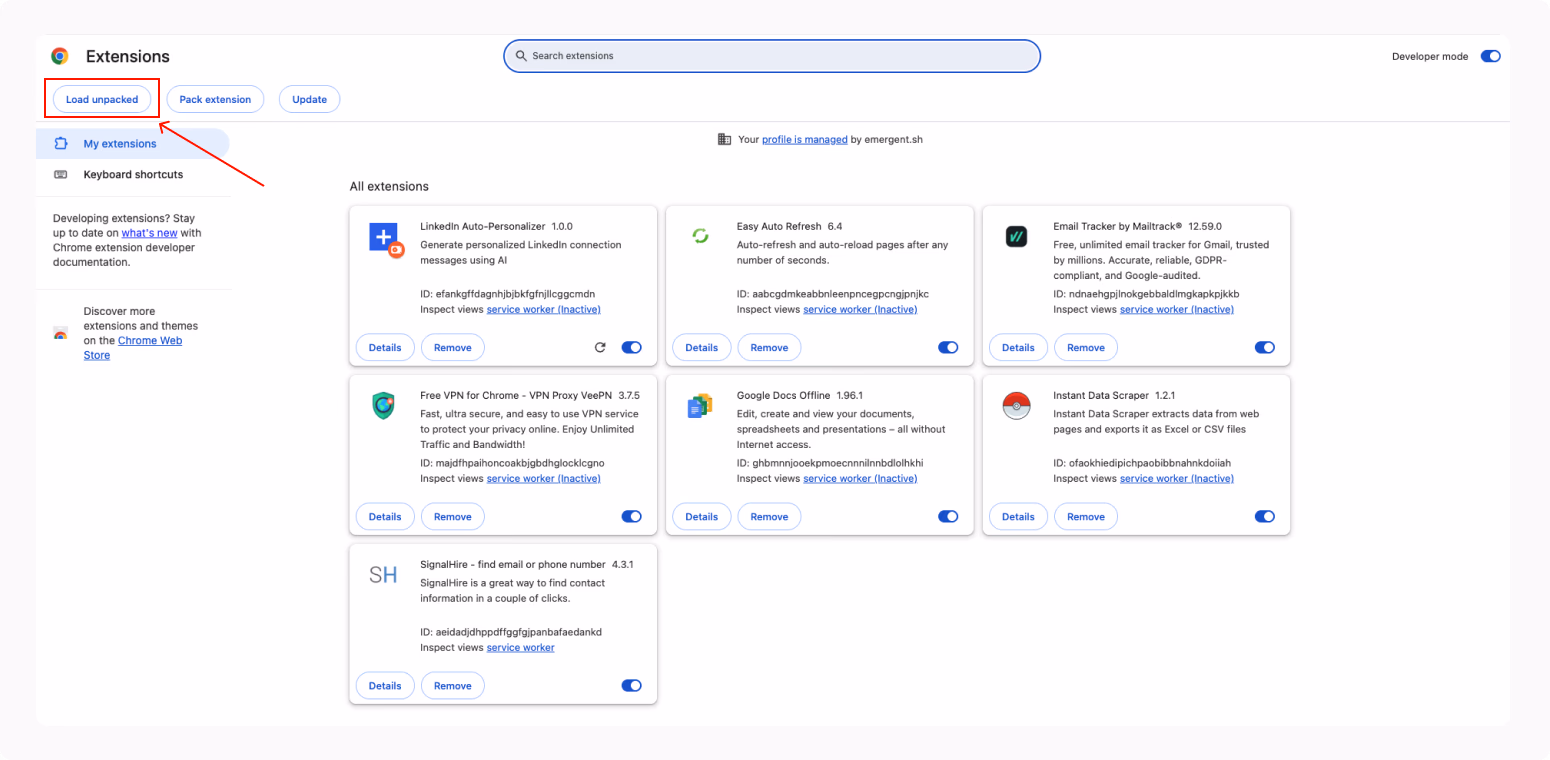Image resolution: width=1550 pixels, height=760 pixels.
Task: Disable the Easy Auto Refresh extension
Action: coord(948,347)
